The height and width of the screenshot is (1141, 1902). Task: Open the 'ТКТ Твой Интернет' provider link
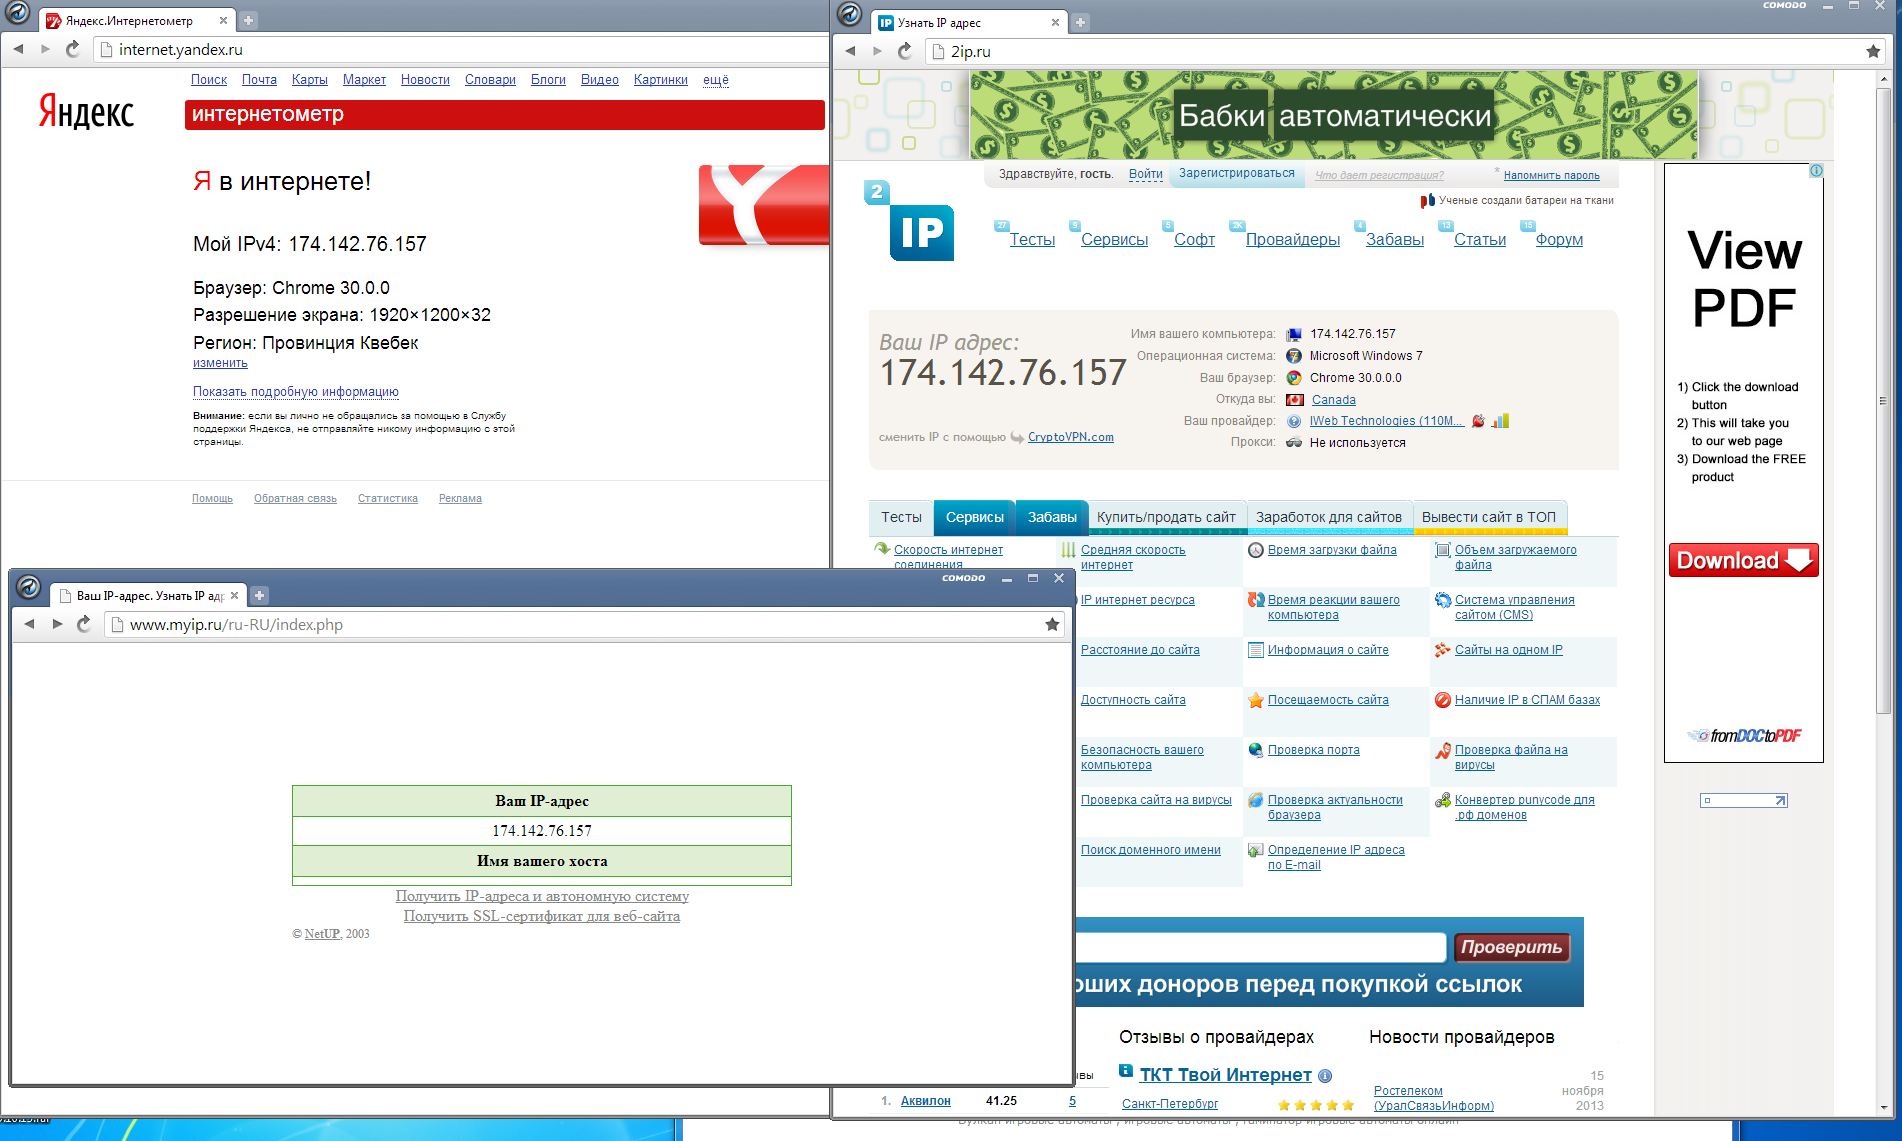pyautogui.click(x=1226, y=1075)
